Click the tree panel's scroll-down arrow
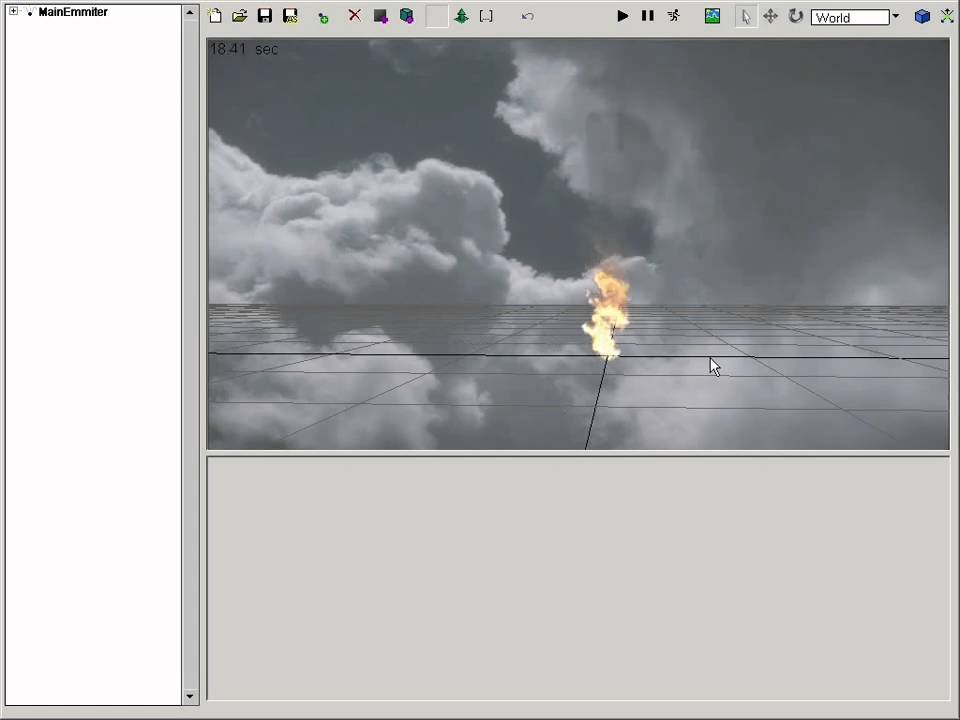The height and width of the screenshot is (720, 960). (x=190, y=697)
